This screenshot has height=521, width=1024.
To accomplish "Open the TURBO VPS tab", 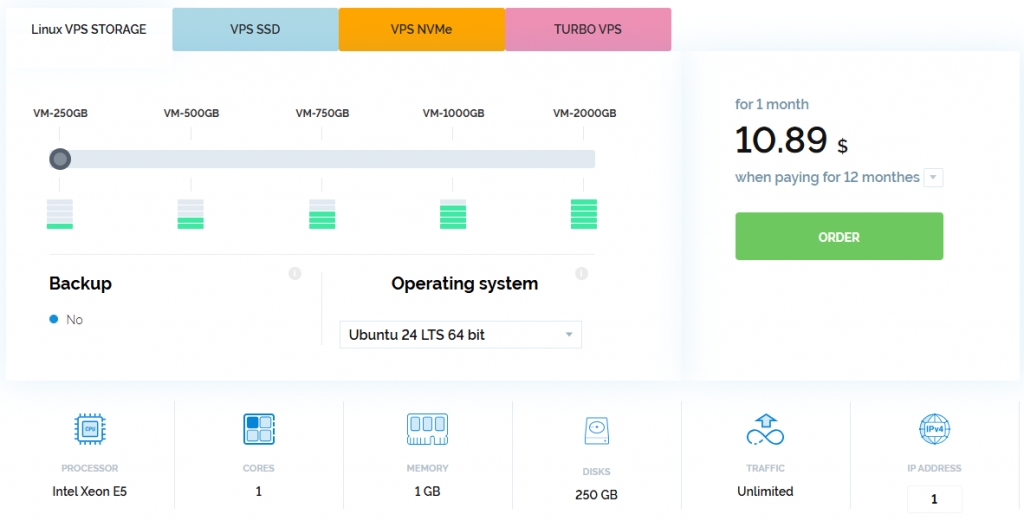I will 588,29.
